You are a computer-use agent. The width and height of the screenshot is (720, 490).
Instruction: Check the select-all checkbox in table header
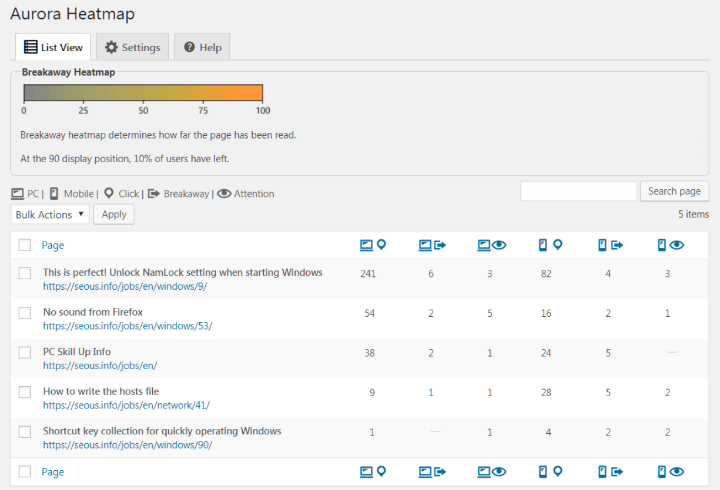click(25, 245)
